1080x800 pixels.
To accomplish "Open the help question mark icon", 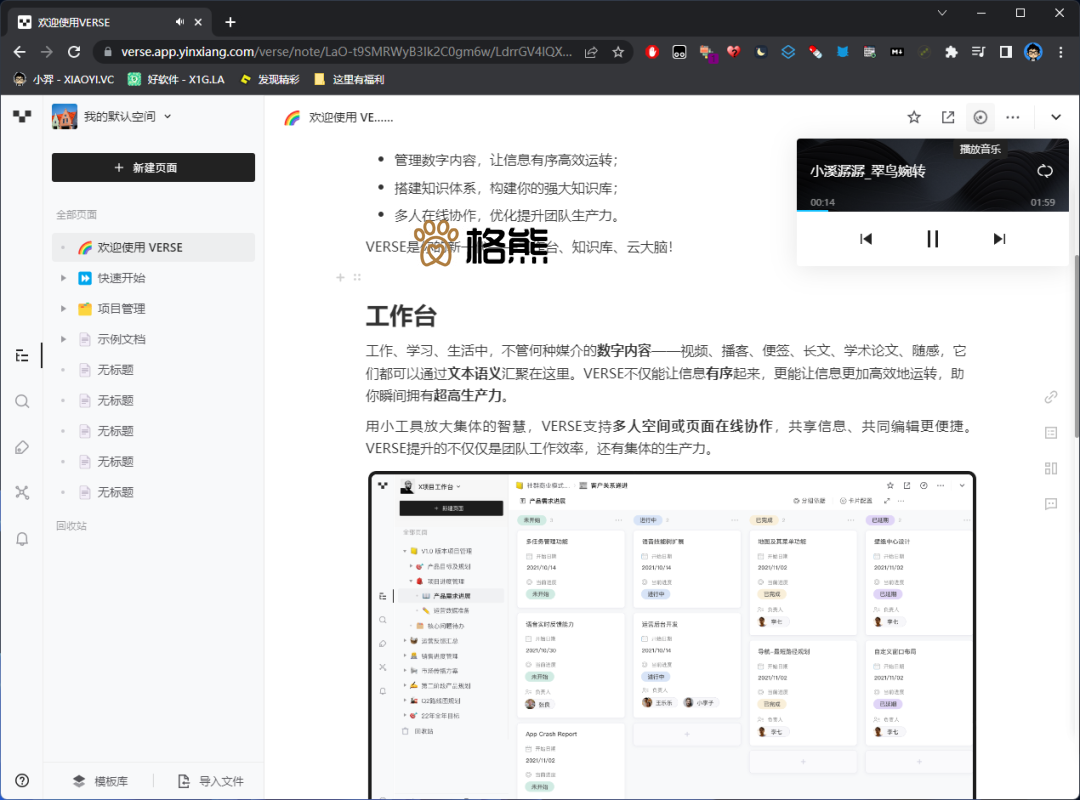I will (22, 780).
